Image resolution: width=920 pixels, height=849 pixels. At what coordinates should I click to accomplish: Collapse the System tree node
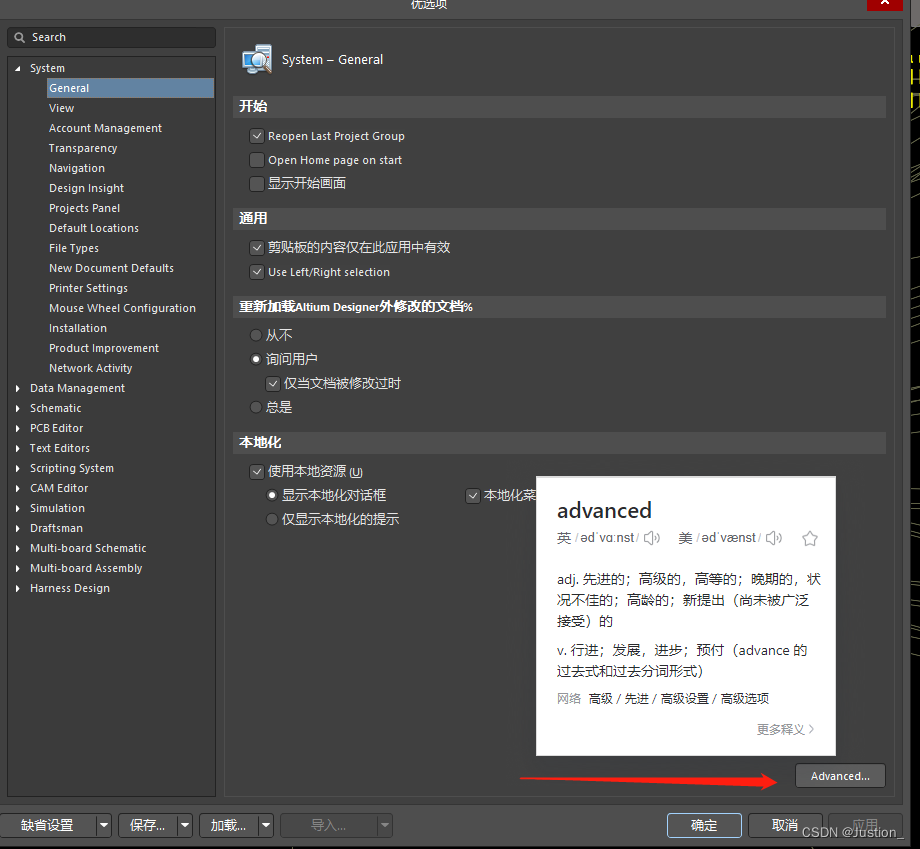click(18, 69)
